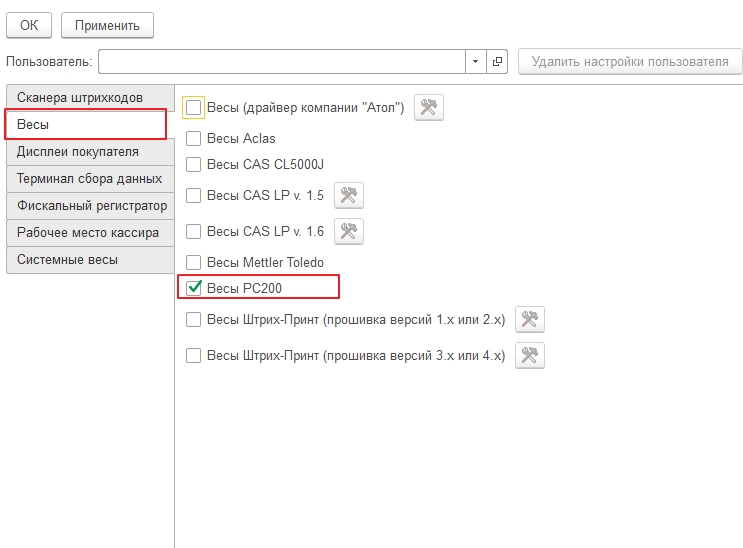Click the open-form icon beside user field
The image size is (743, 548).
498,62
